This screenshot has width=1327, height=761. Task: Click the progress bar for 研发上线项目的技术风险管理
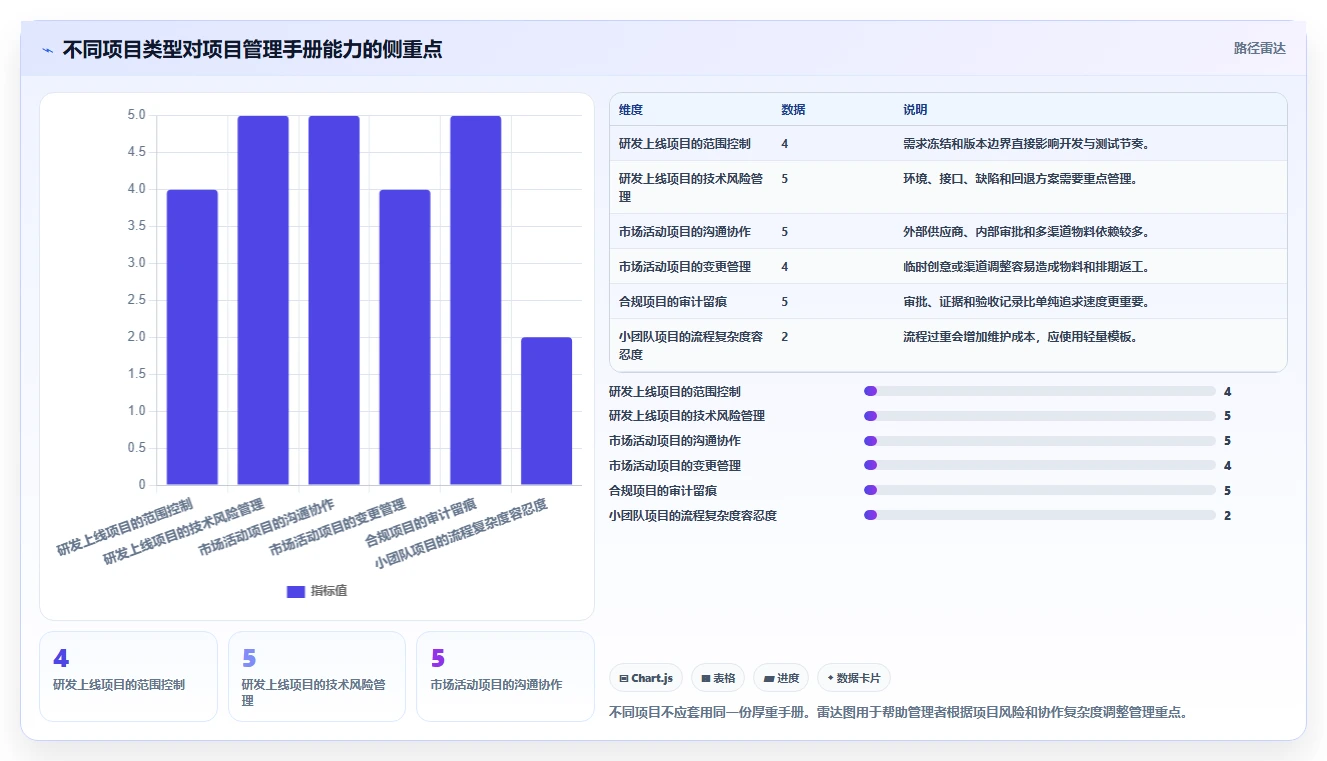pos(1040,416)
